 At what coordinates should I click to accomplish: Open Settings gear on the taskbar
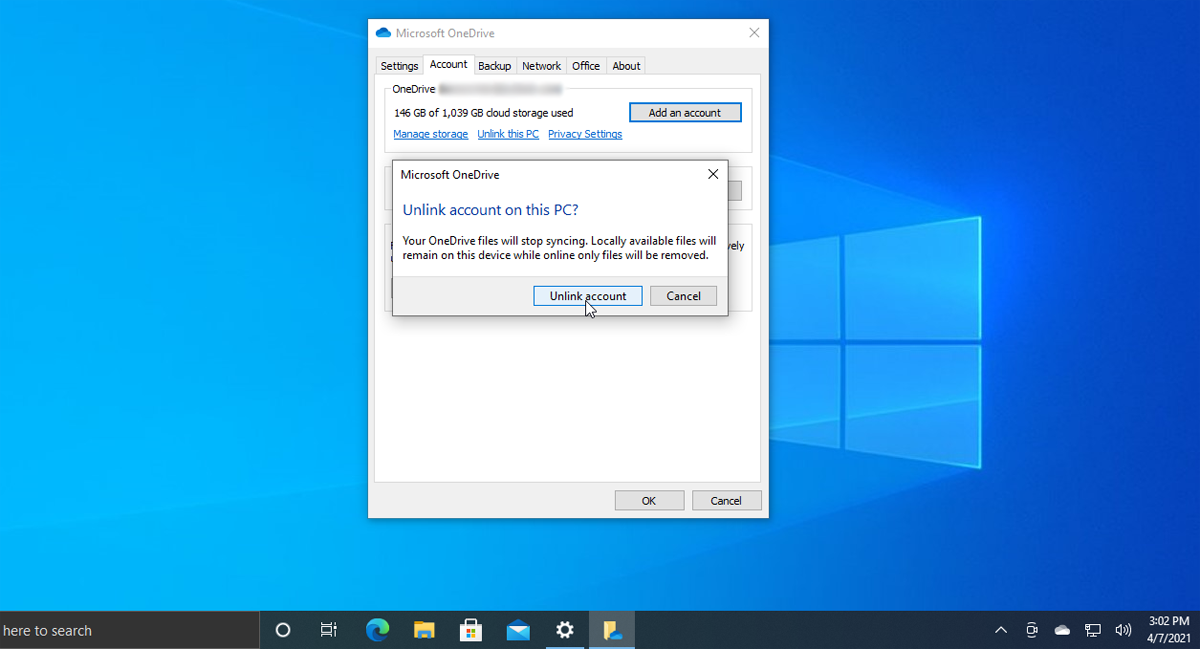pyautogui.click(x=565, y=630)
